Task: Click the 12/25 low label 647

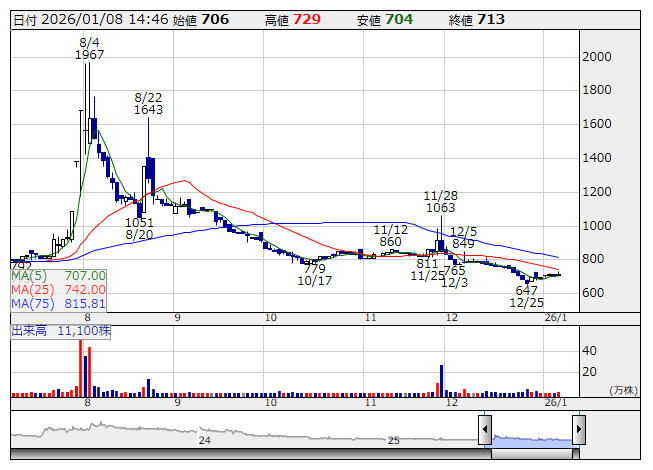Action: click(526, 290)
